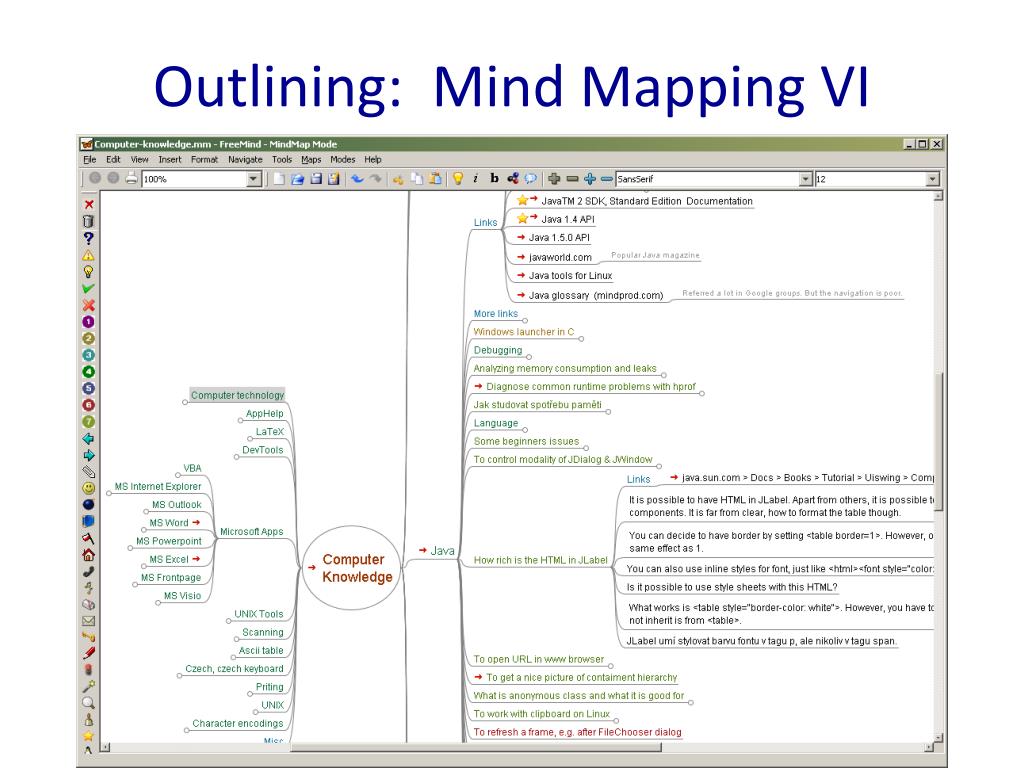Open the Navigate menu
The image size is (1024, 768).
pos(245,159)
